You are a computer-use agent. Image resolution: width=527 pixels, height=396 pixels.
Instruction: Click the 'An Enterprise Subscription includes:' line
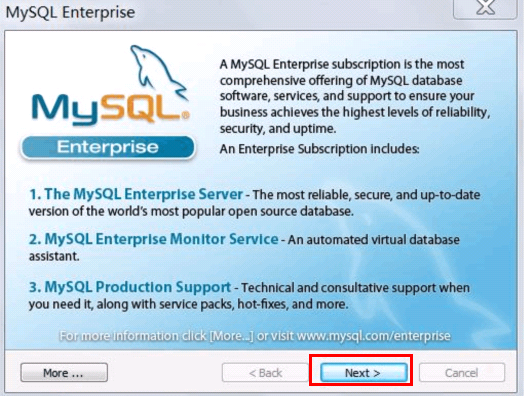[319, 149]
